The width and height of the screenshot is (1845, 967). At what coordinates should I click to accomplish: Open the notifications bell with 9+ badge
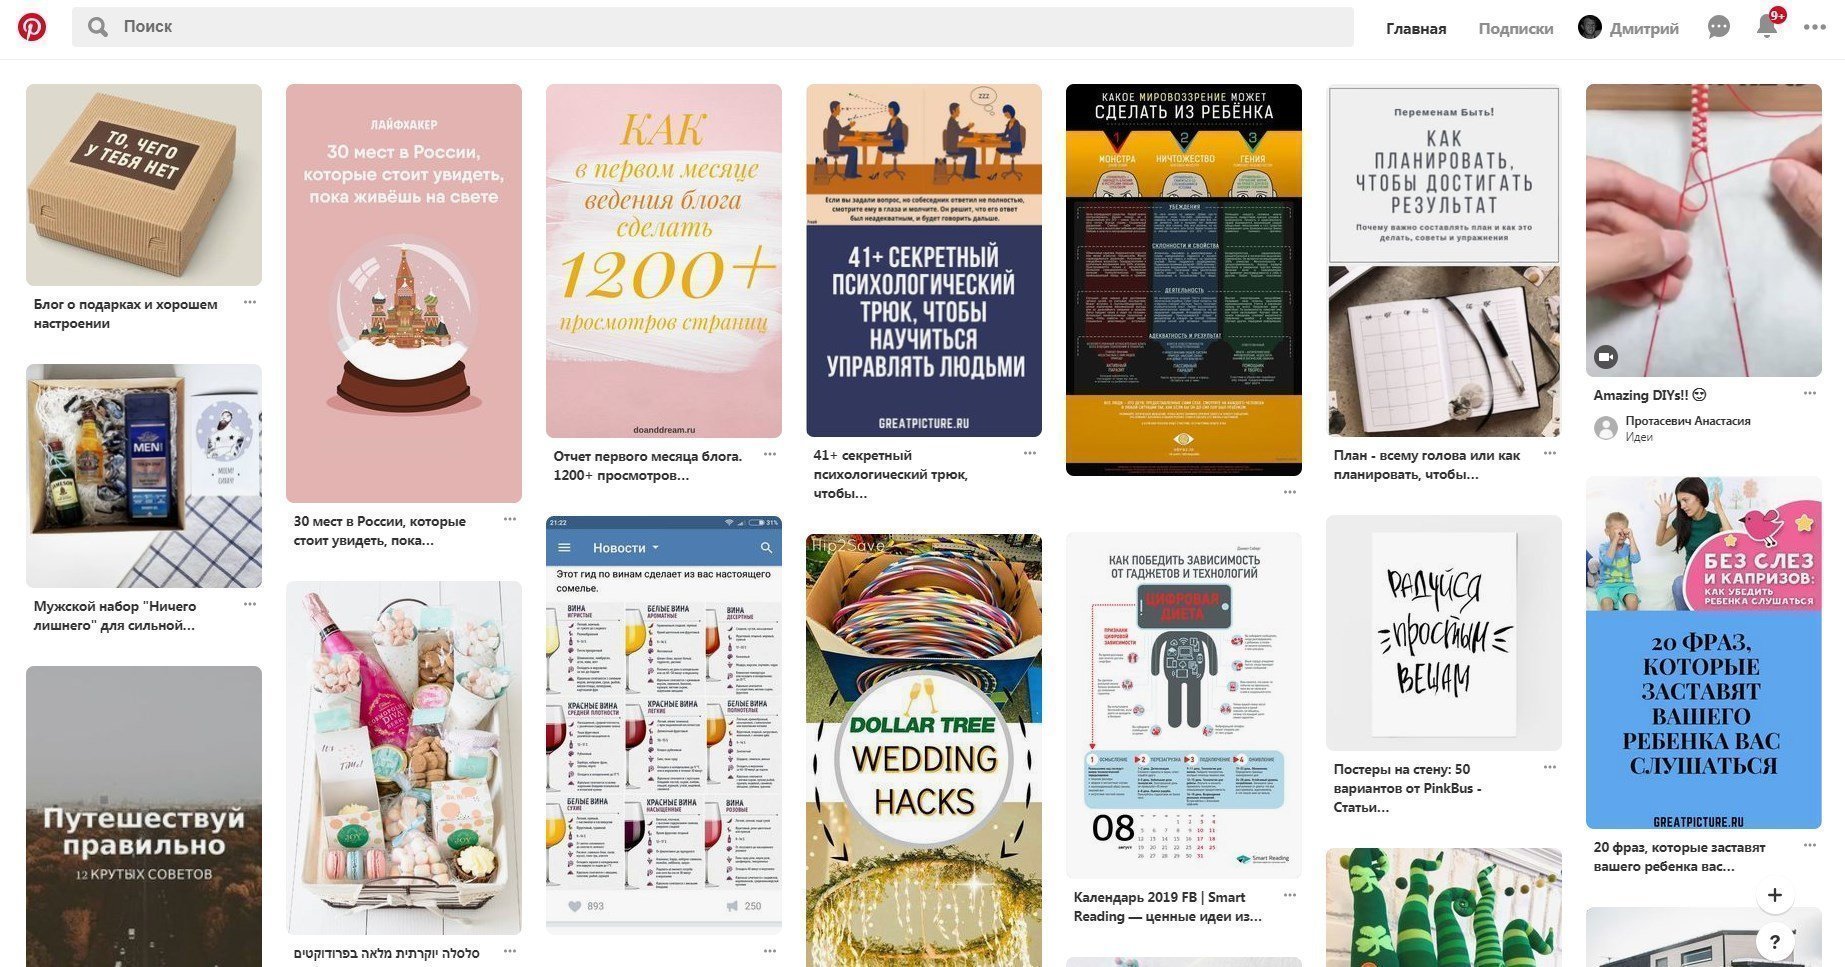(x=1768, y=26)
